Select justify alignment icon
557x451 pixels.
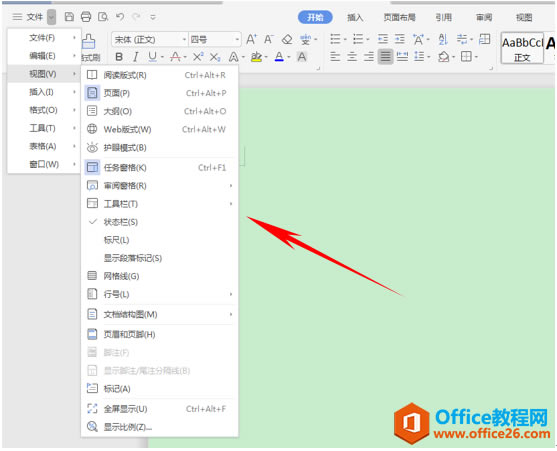[x=385, y=56]
